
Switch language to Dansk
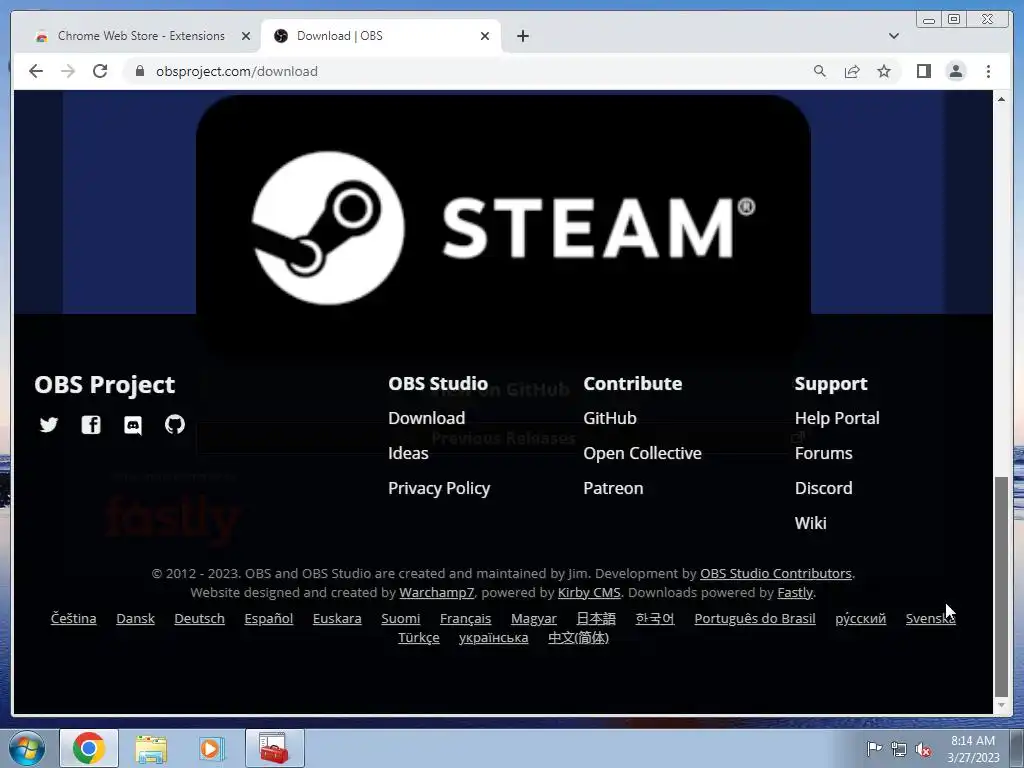135,618
